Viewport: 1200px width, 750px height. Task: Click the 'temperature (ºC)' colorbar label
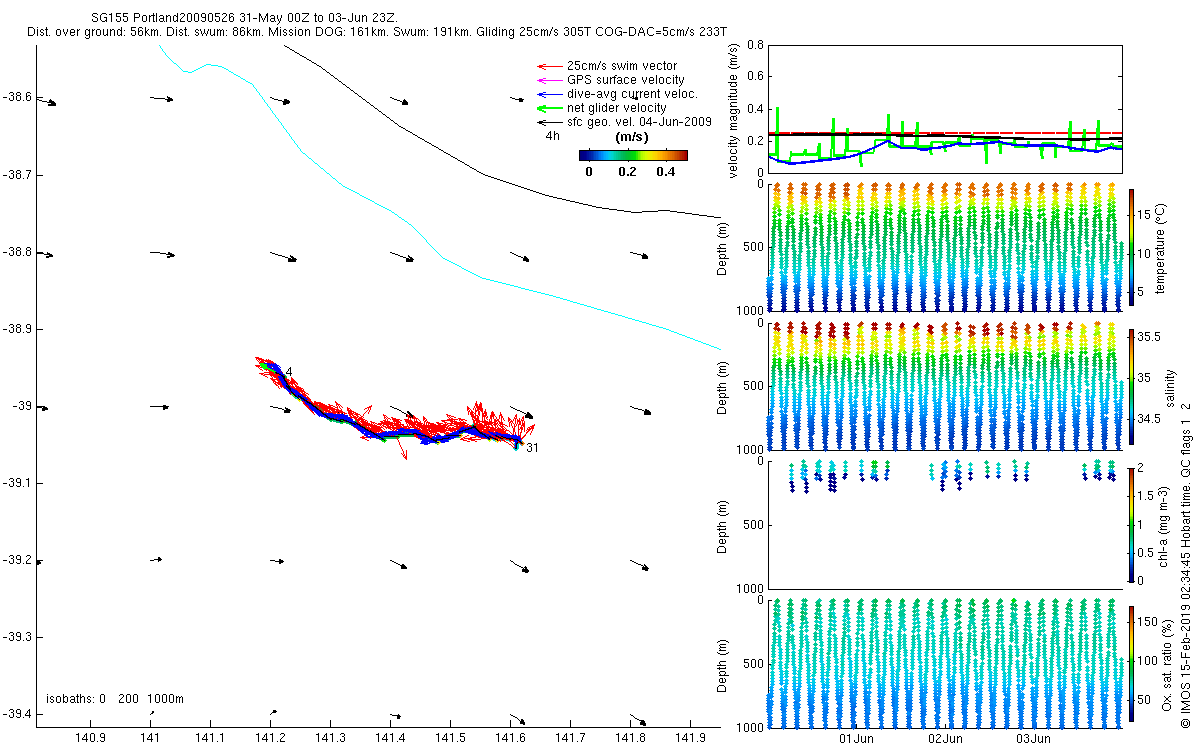coord(1162,247)
